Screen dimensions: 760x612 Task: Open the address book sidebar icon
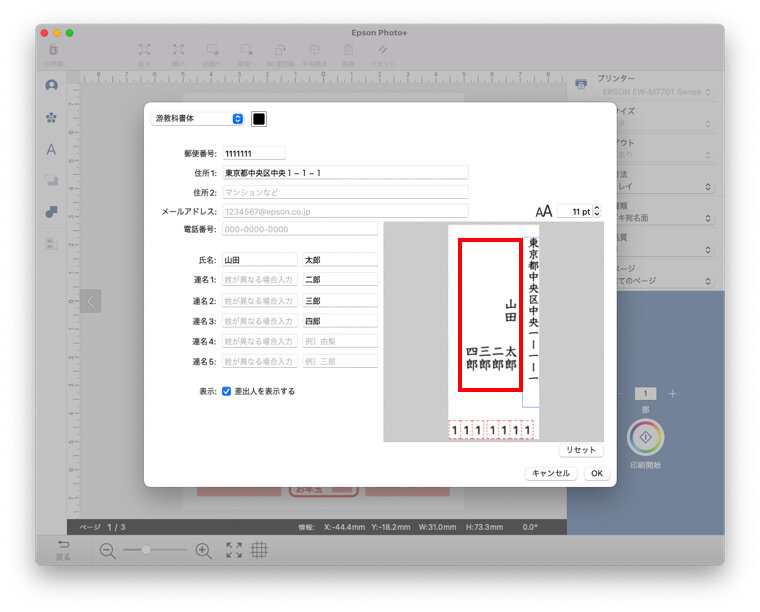point(51,86)
